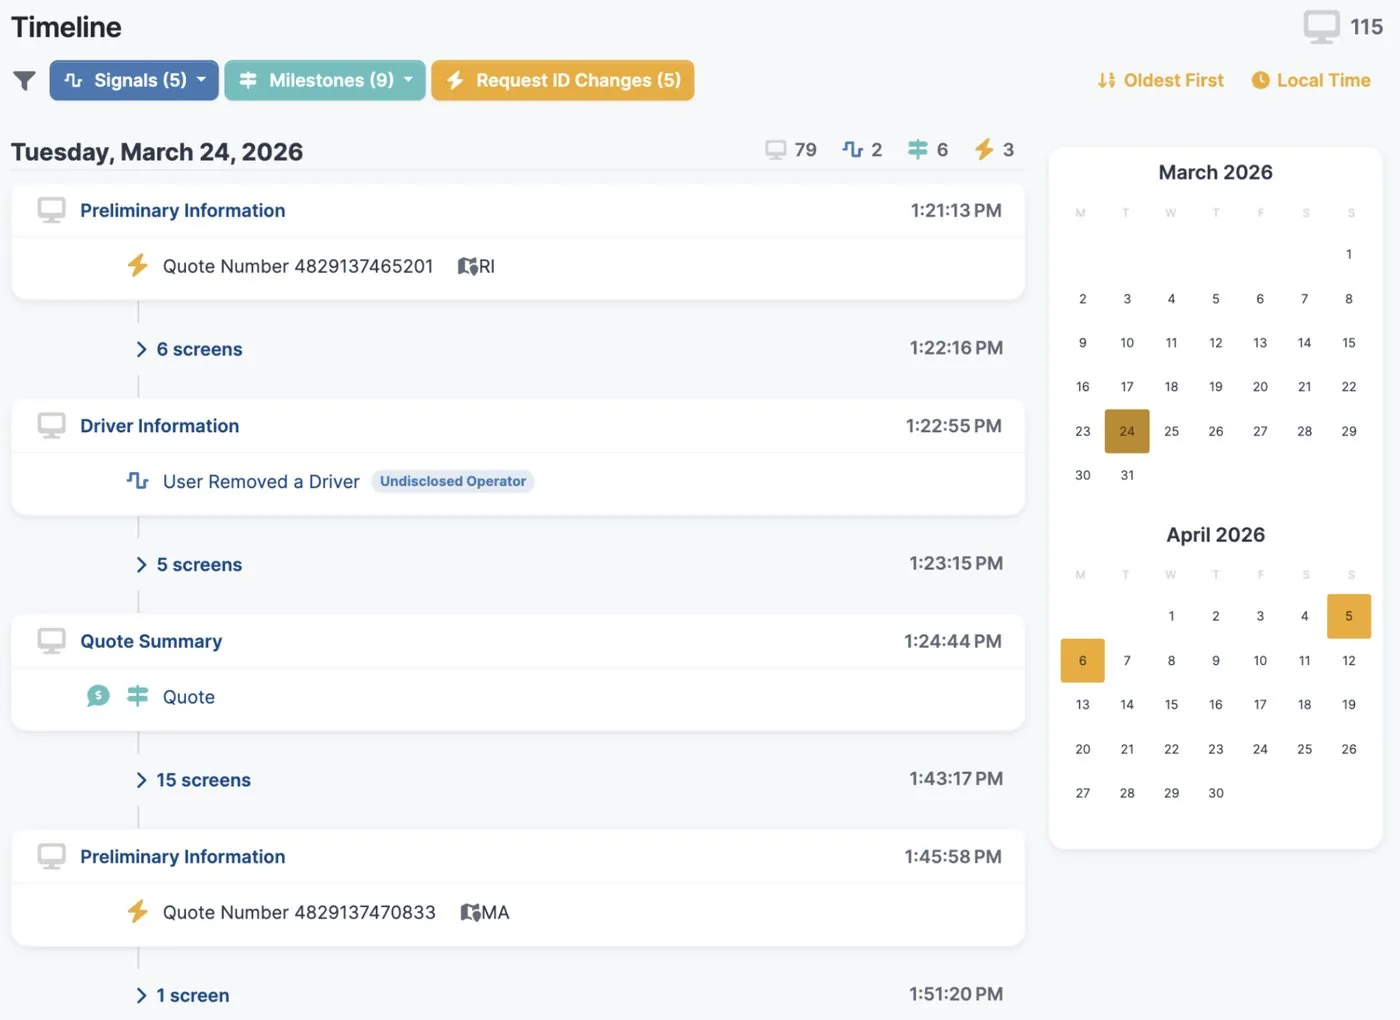Click milestone icon beside Quote
The image size is (1400, 1020).
pos(138,696)
